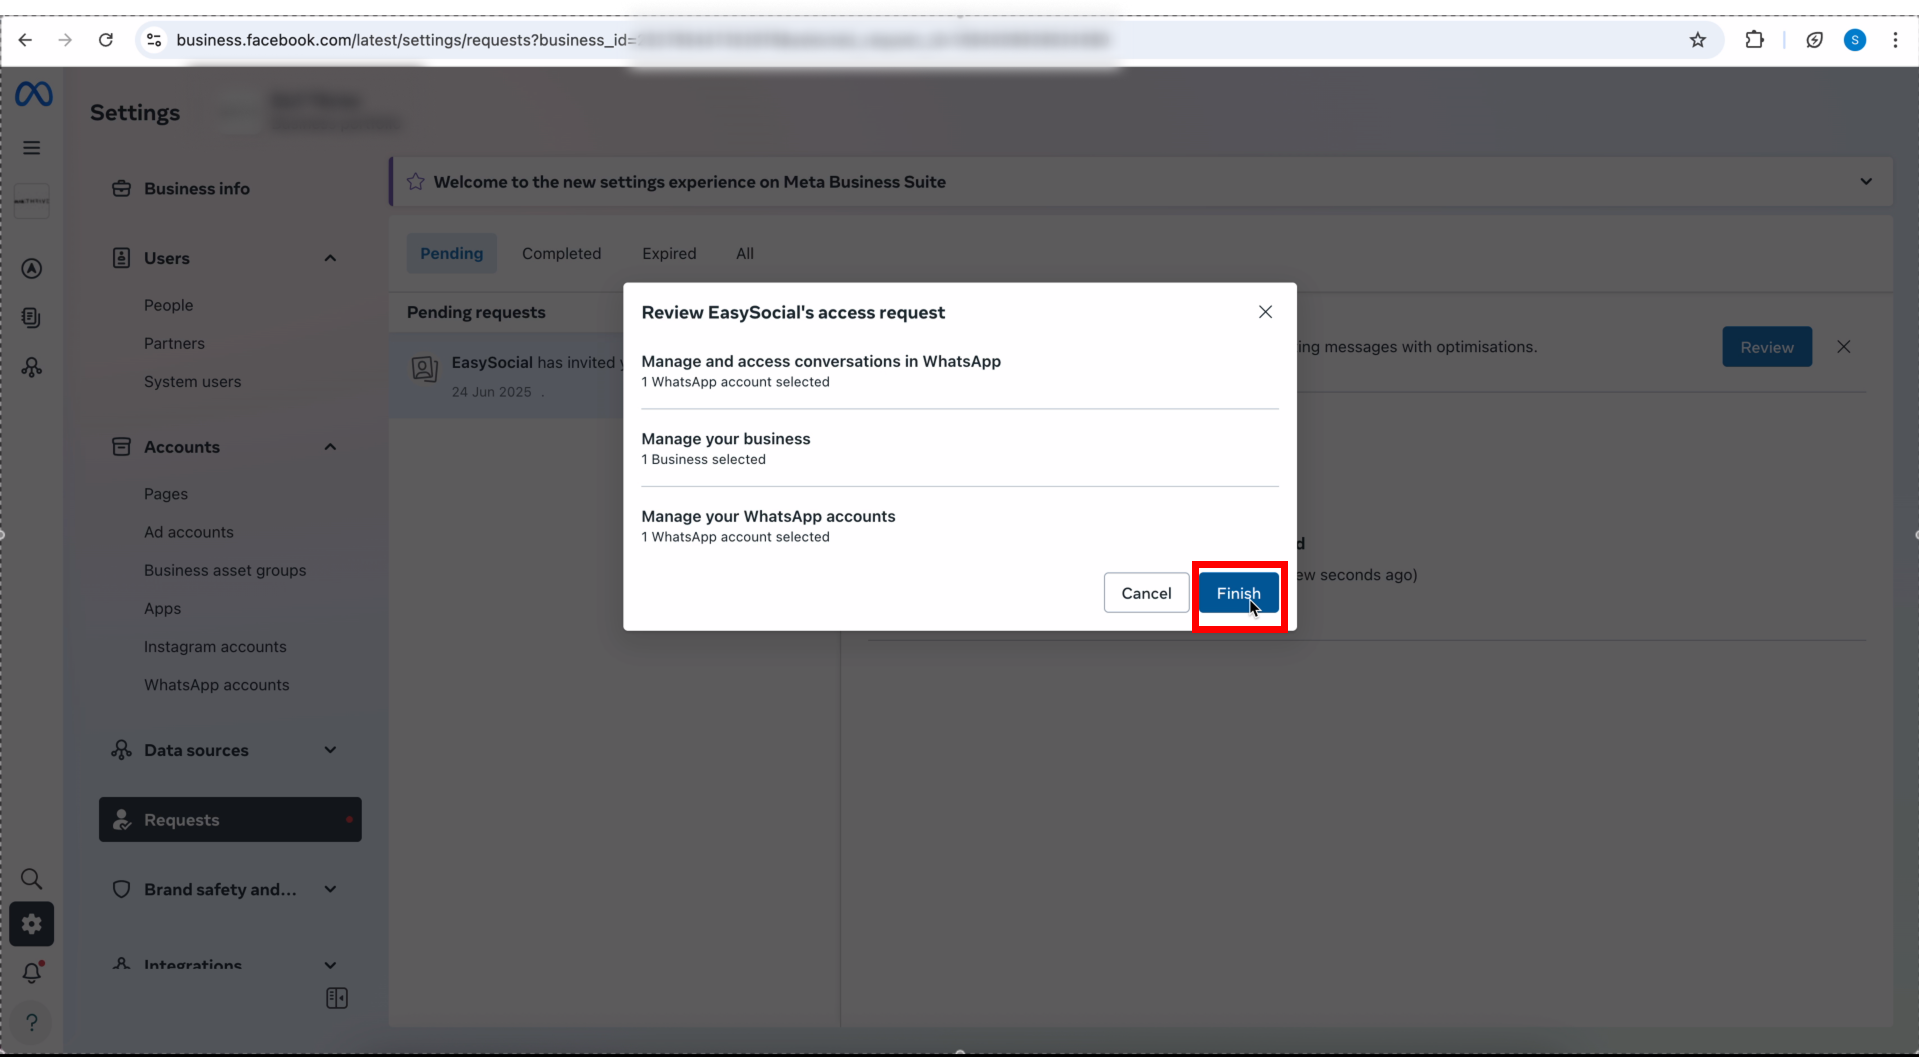Click site info icon in address bar
The image size is (1919, 1057).
click(x=154, y=40)
